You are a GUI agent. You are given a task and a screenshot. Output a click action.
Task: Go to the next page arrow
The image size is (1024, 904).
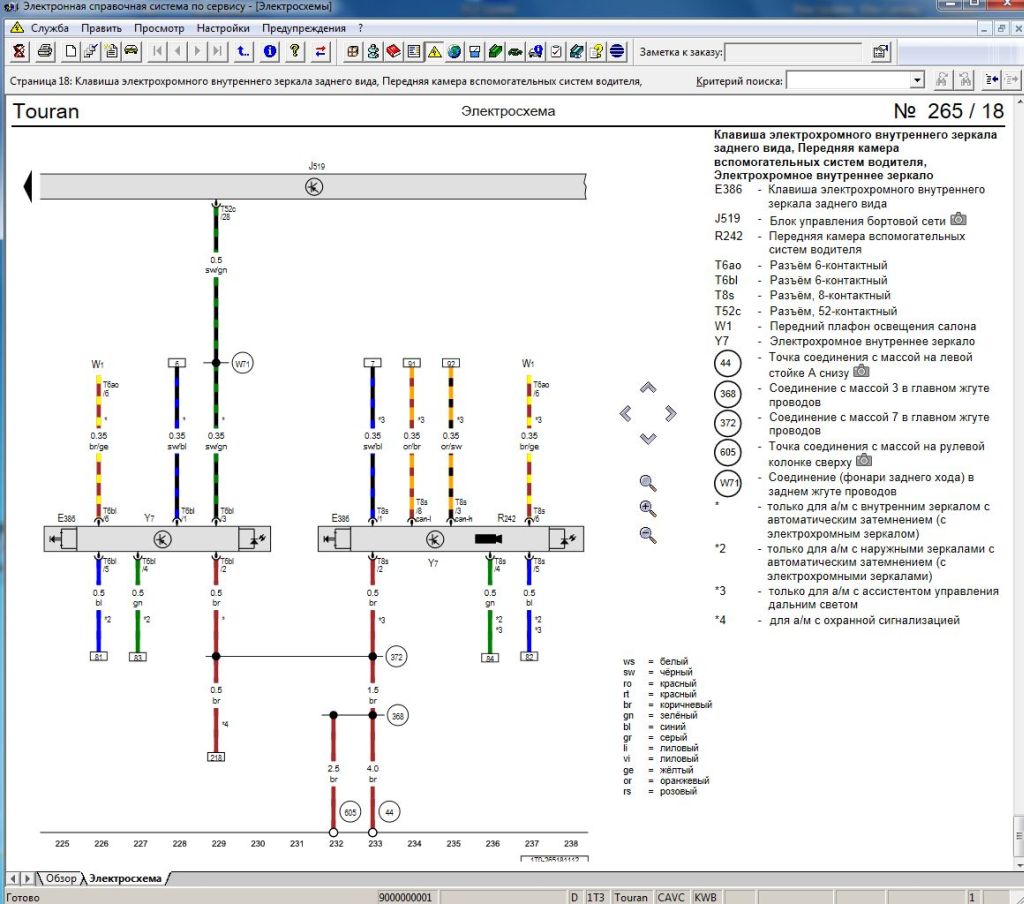point(197,51)
